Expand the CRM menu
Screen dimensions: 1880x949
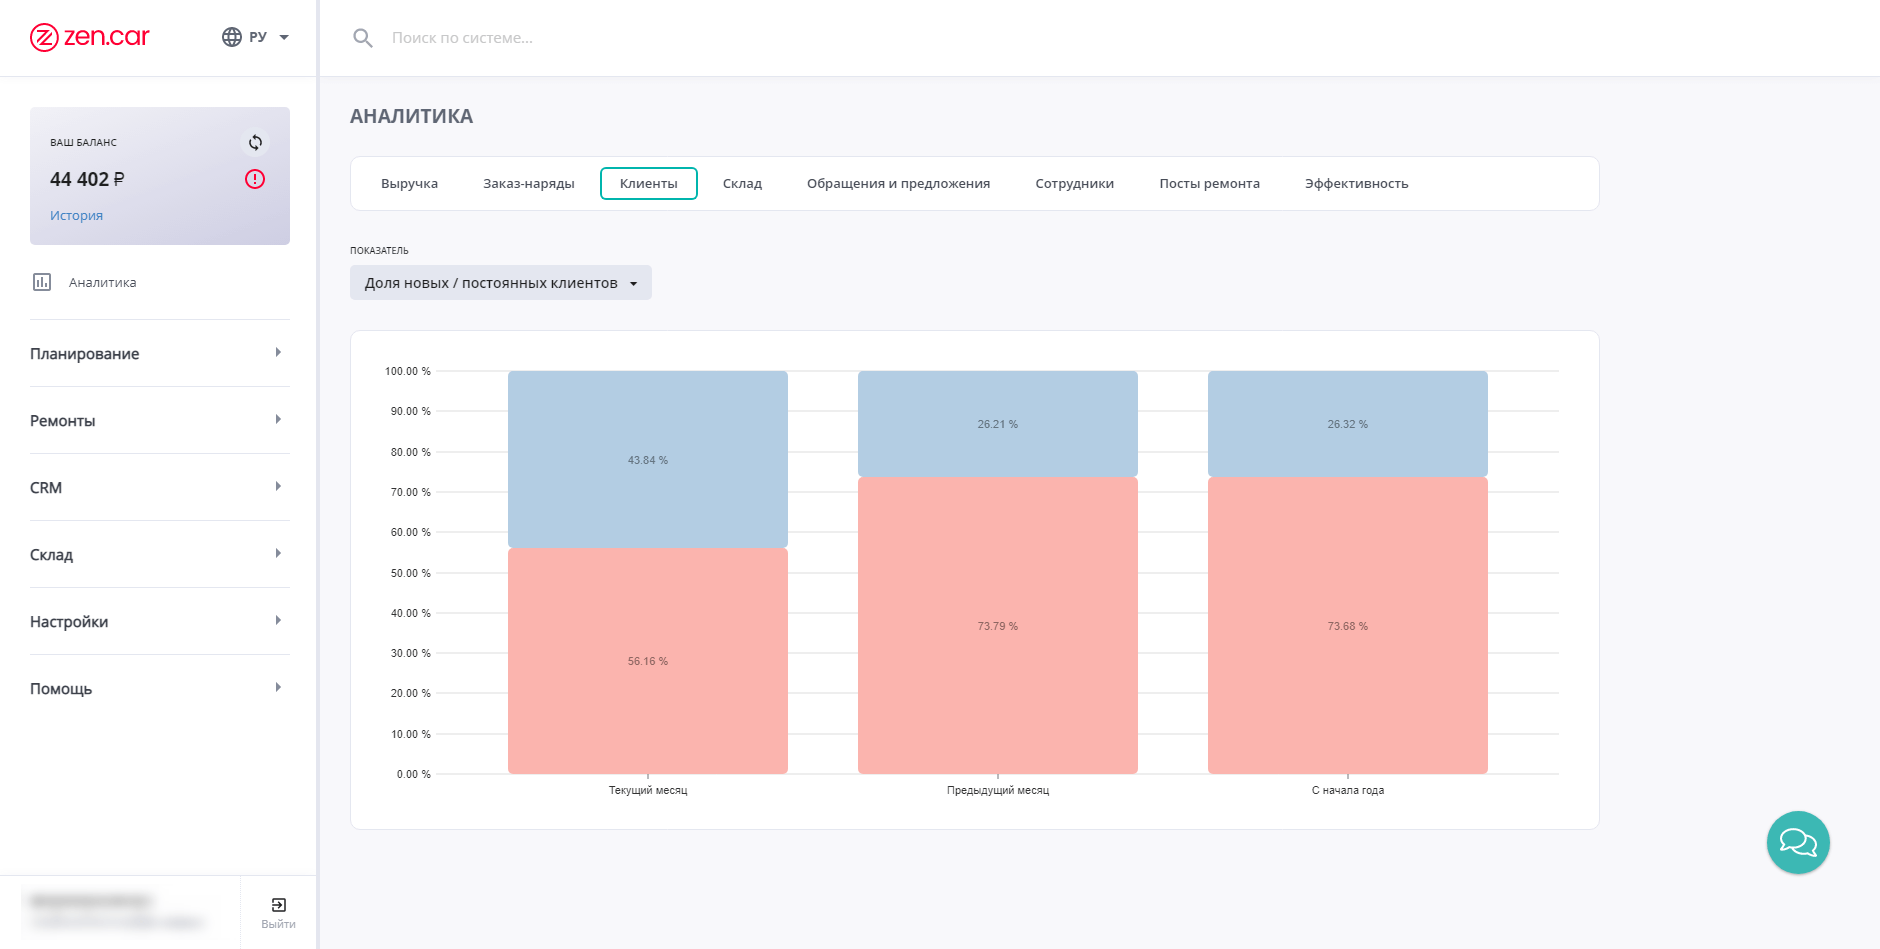pyautogui.click(x=160, y=487)
